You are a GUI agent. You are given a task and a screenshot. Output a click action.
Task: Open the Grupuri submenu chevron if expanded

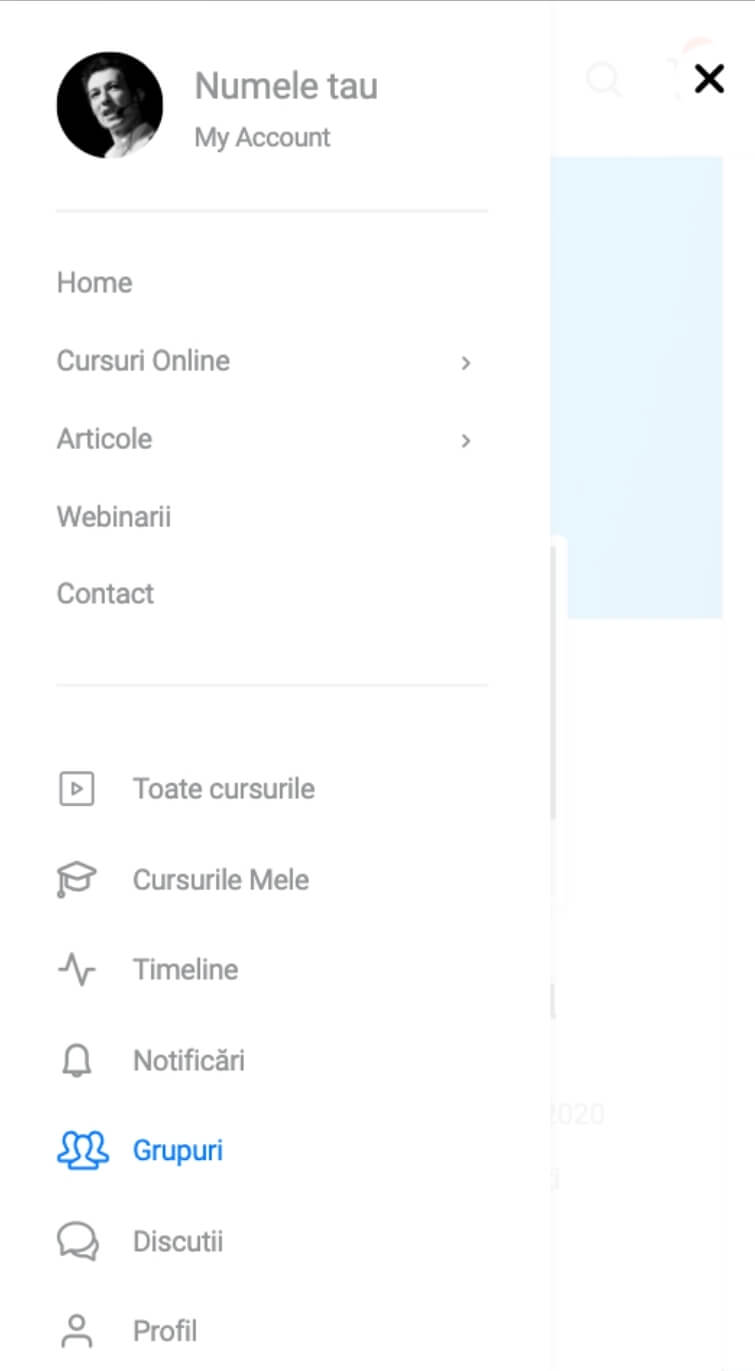click(x=177, y=1150)
